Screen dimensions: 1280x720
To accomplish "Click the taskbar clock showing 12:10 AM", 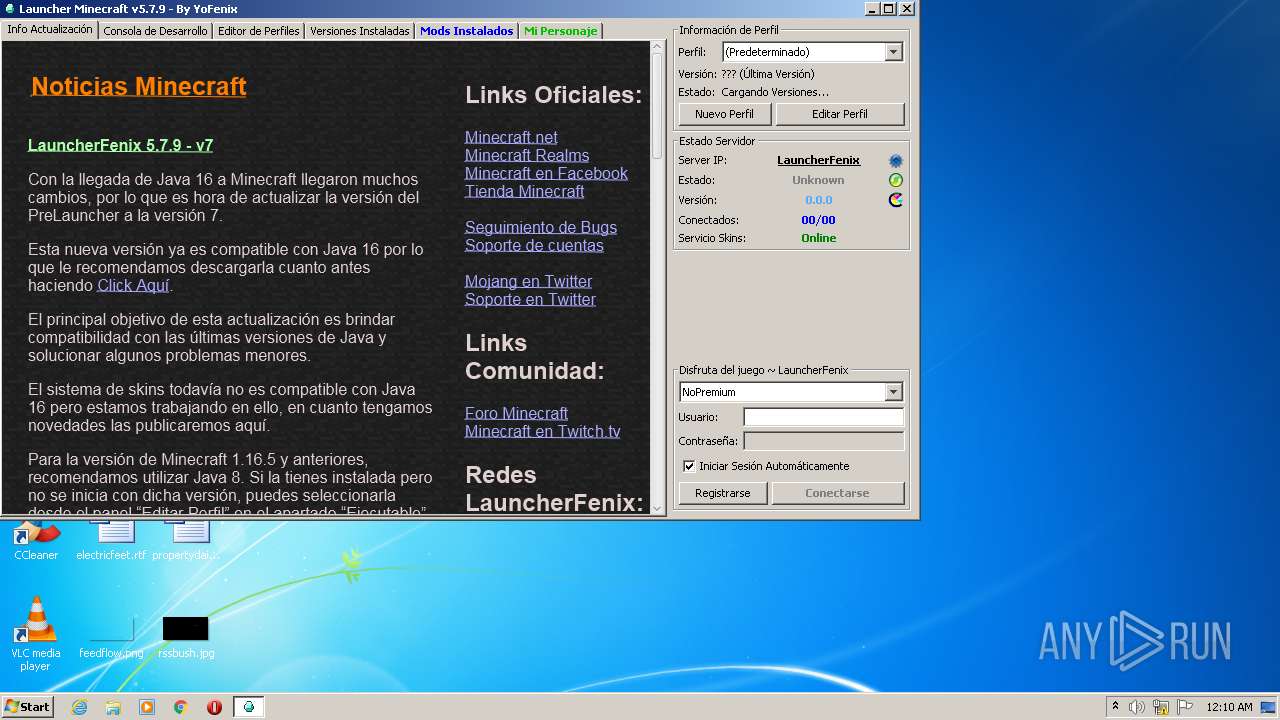I will (1229, 707).
